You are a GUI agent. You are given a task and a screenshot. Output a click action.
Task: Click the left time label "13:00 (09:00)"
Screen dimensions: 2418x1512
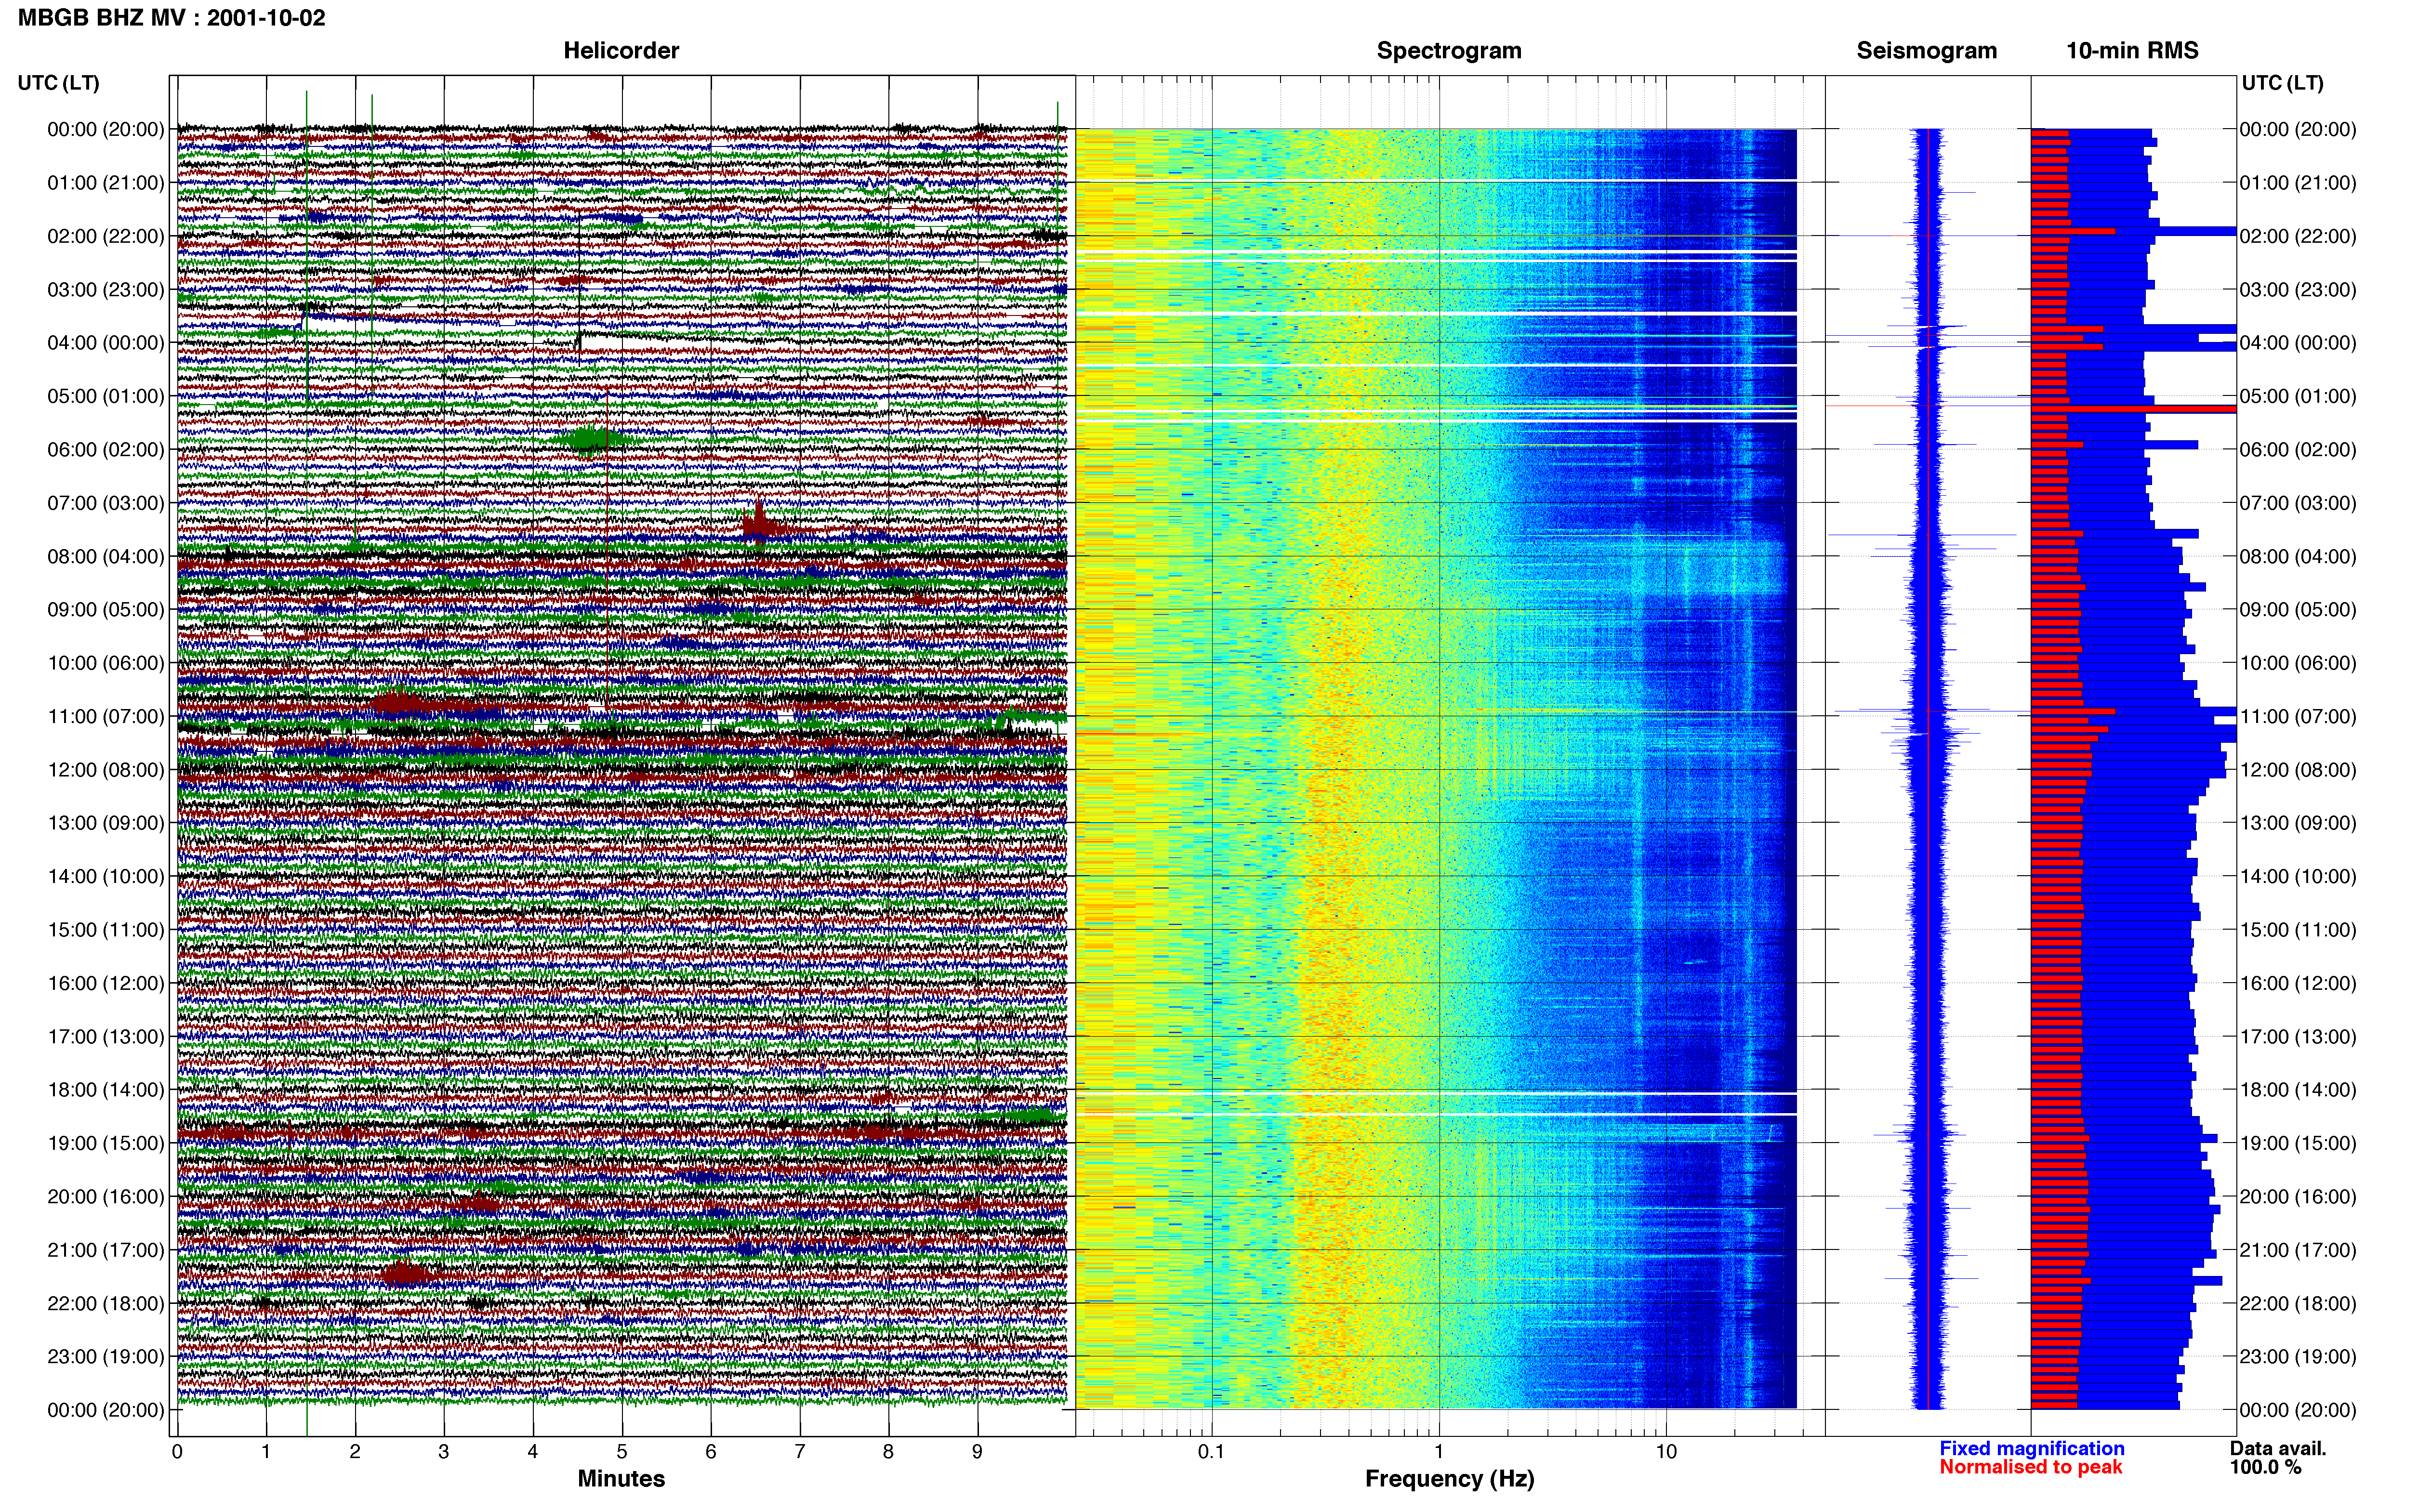[106, 822]
